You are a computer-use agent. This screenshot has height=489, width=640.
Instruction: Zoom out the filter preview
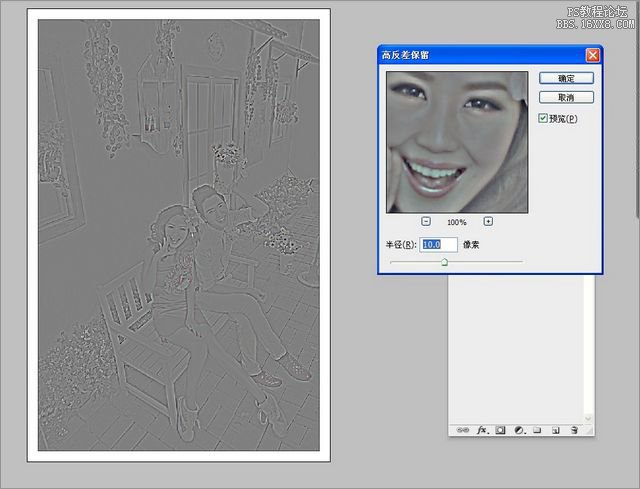coord(426,221)
